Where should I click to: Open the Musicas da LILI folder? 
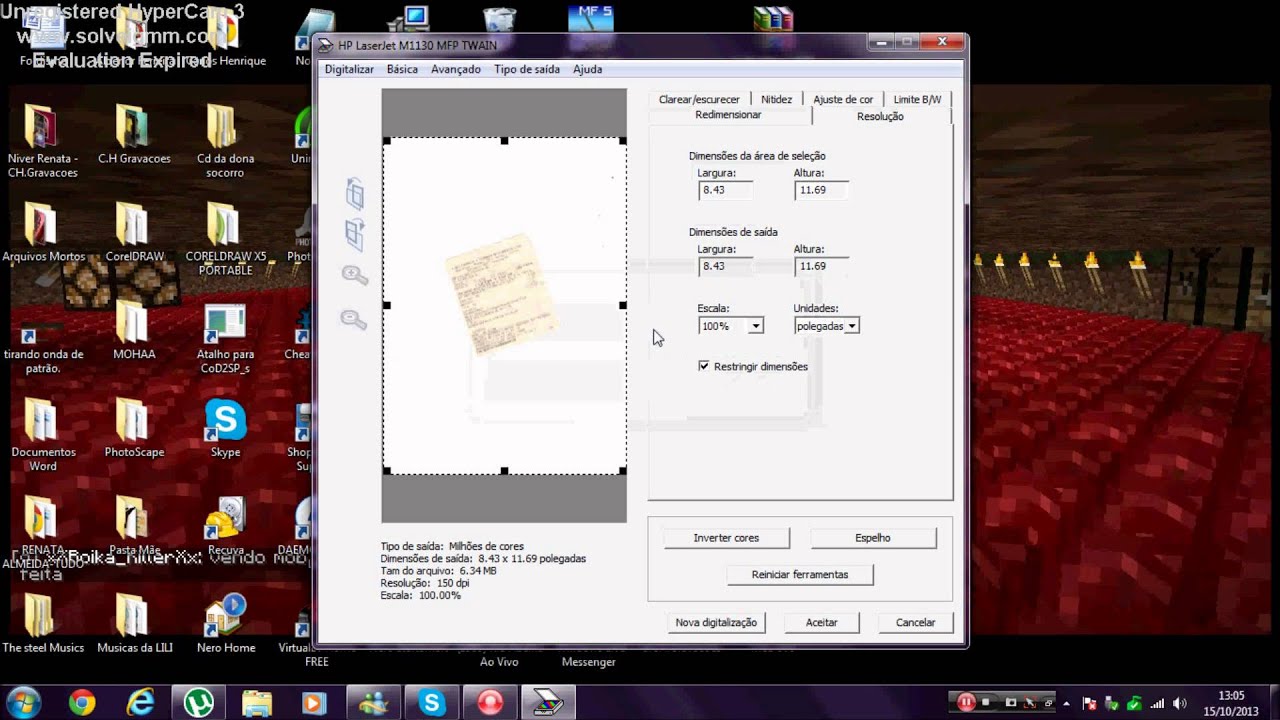[135, 624]
